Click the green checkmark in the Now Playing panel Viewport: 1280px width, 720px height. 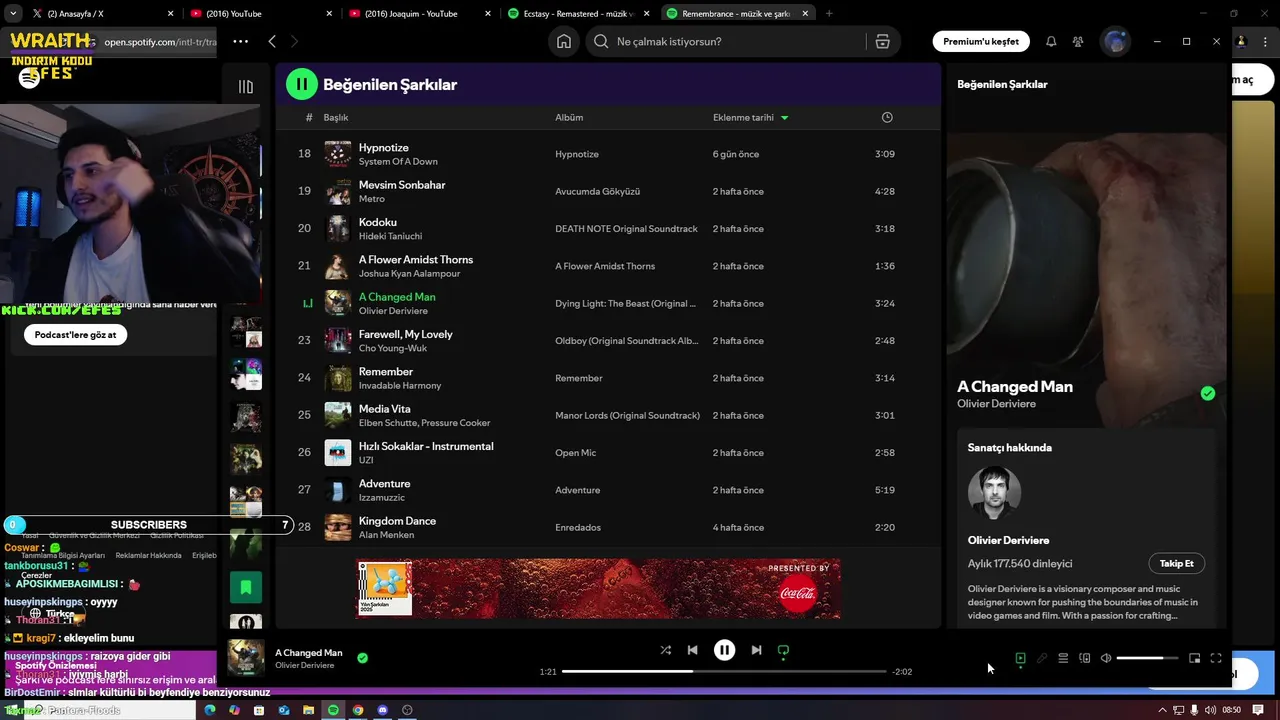click(1208, 393)
